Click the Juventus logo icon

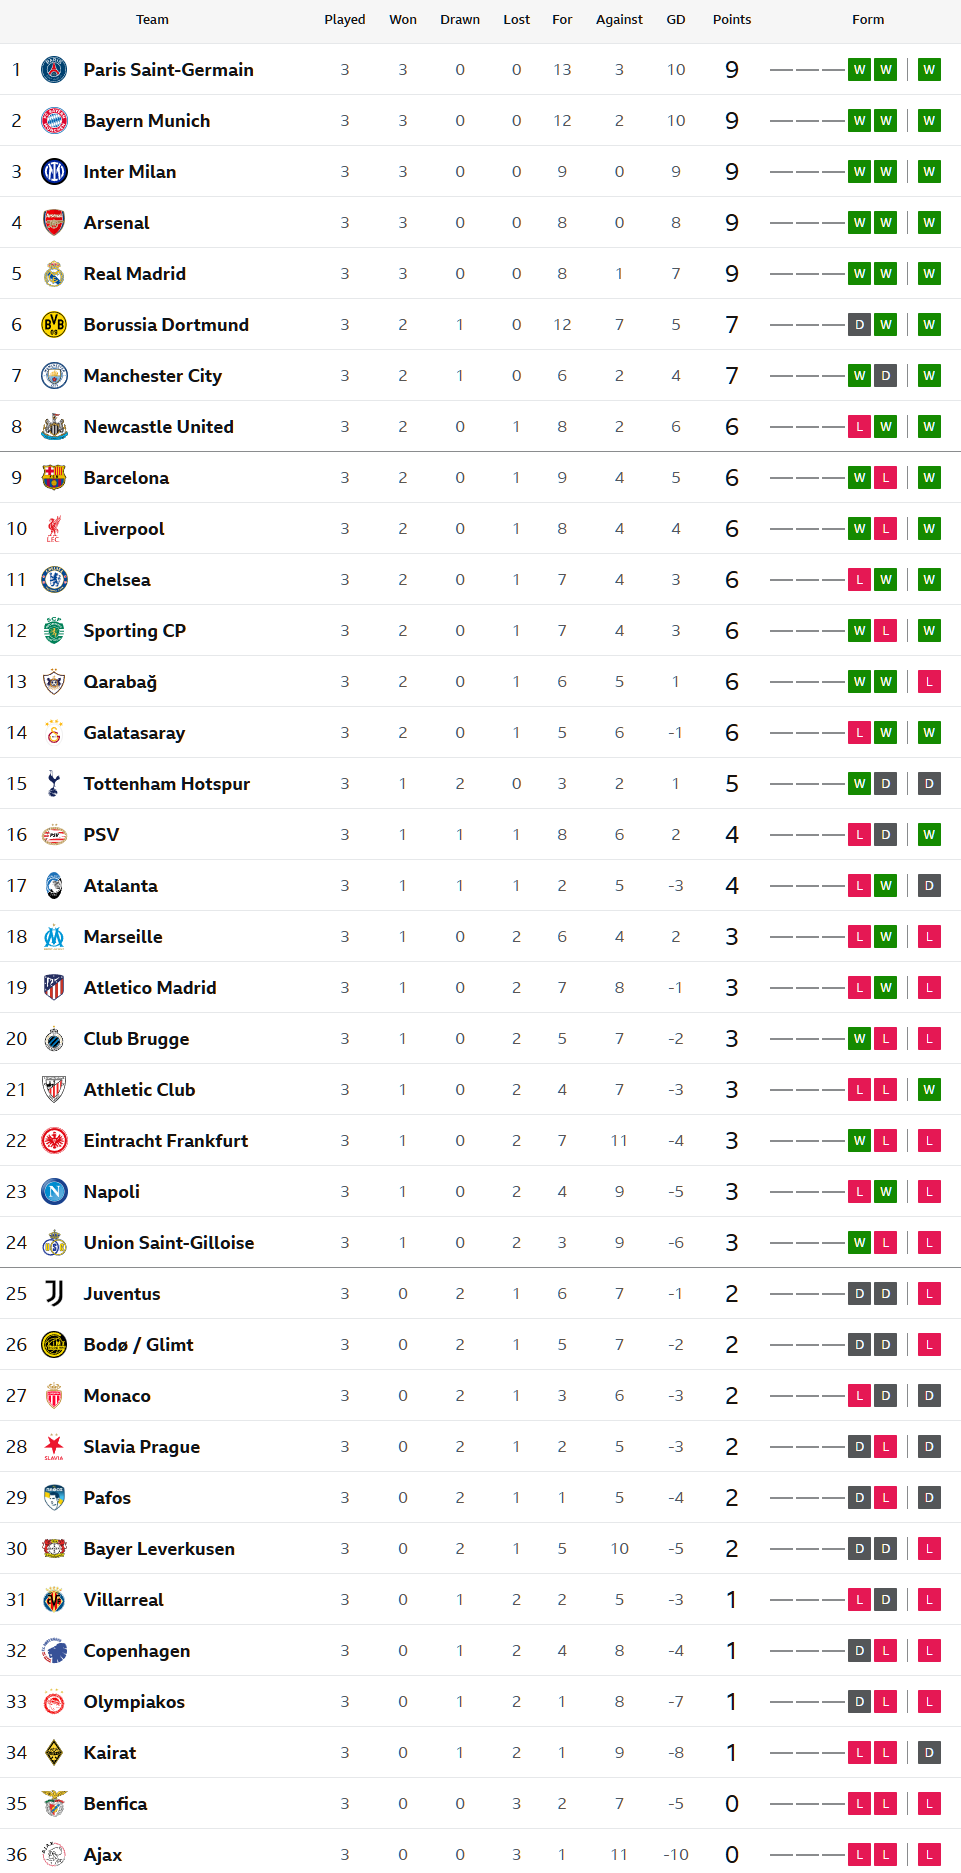coord(54,1294)
